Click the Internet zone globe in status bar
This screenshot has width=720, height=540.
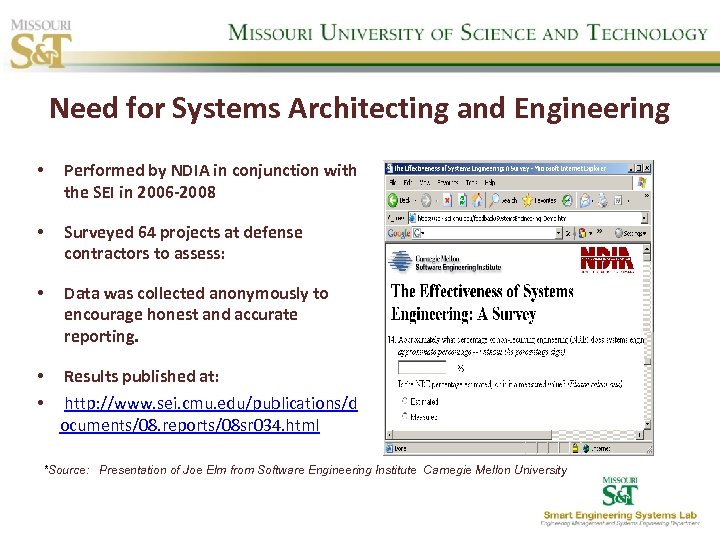pos(586,448)
